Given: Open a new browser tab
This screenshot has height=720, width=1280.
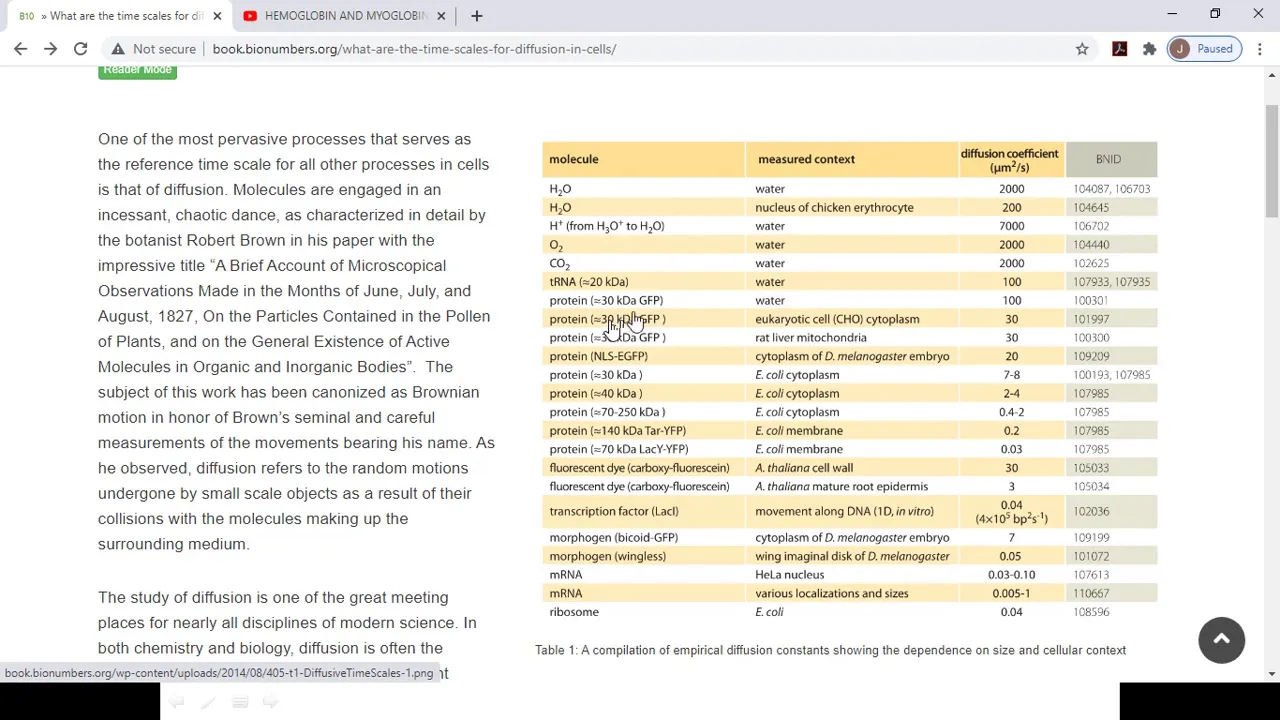Looking at the screenshot, I should point(476,16).
